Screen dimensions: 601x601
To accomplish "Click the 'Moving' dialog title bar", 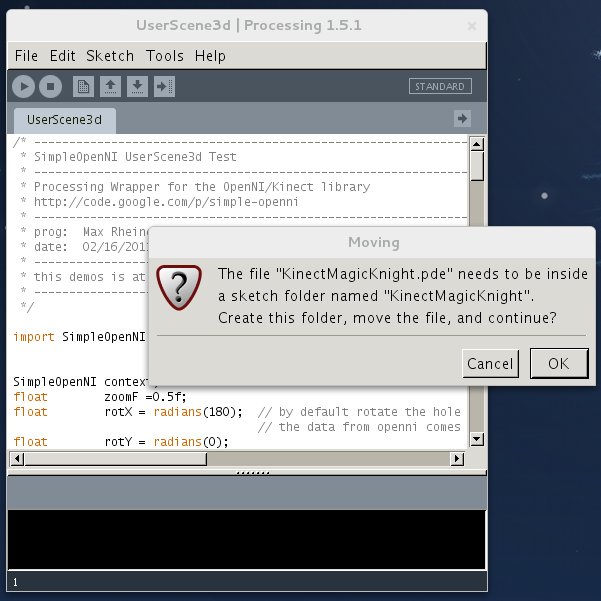I will tap(372, 242).
